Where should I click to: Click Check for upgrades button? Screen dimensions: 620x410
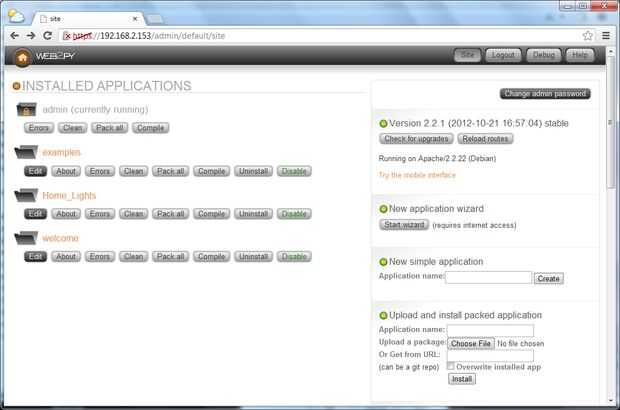[416, 139]
